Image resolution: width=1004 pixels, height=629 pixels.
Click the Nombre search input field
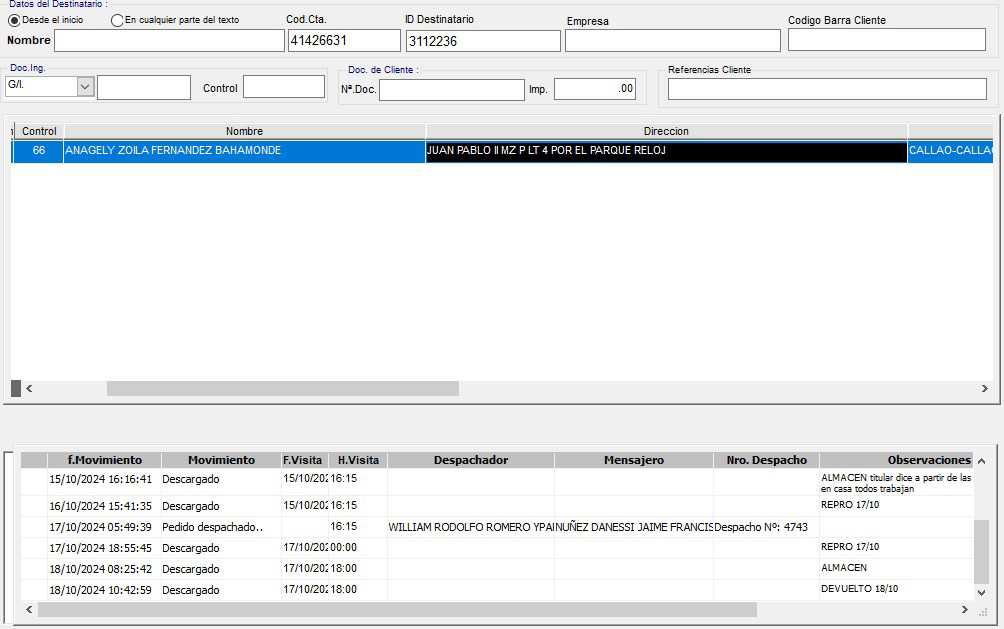tap(169, 41)
